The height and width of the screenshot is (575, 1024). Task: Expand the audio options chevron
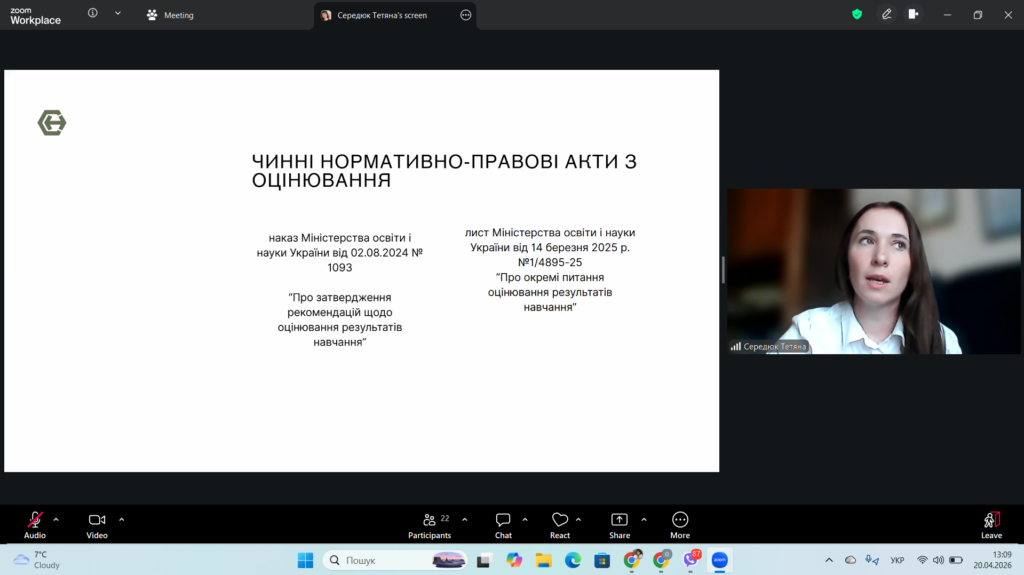coord(56,519)
